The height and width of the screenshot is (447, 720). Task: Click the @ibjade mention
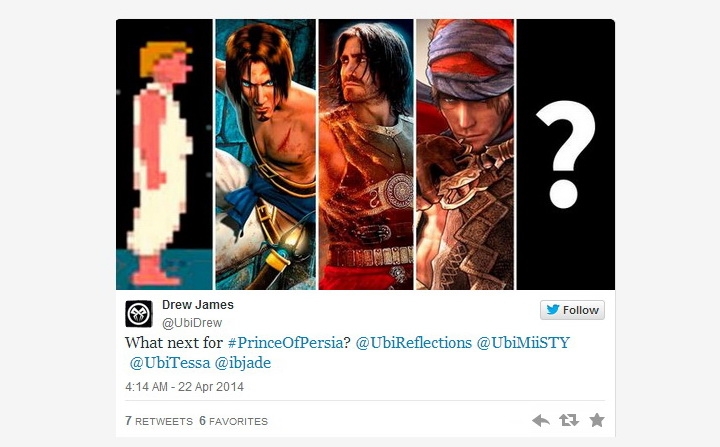(243, 363)
